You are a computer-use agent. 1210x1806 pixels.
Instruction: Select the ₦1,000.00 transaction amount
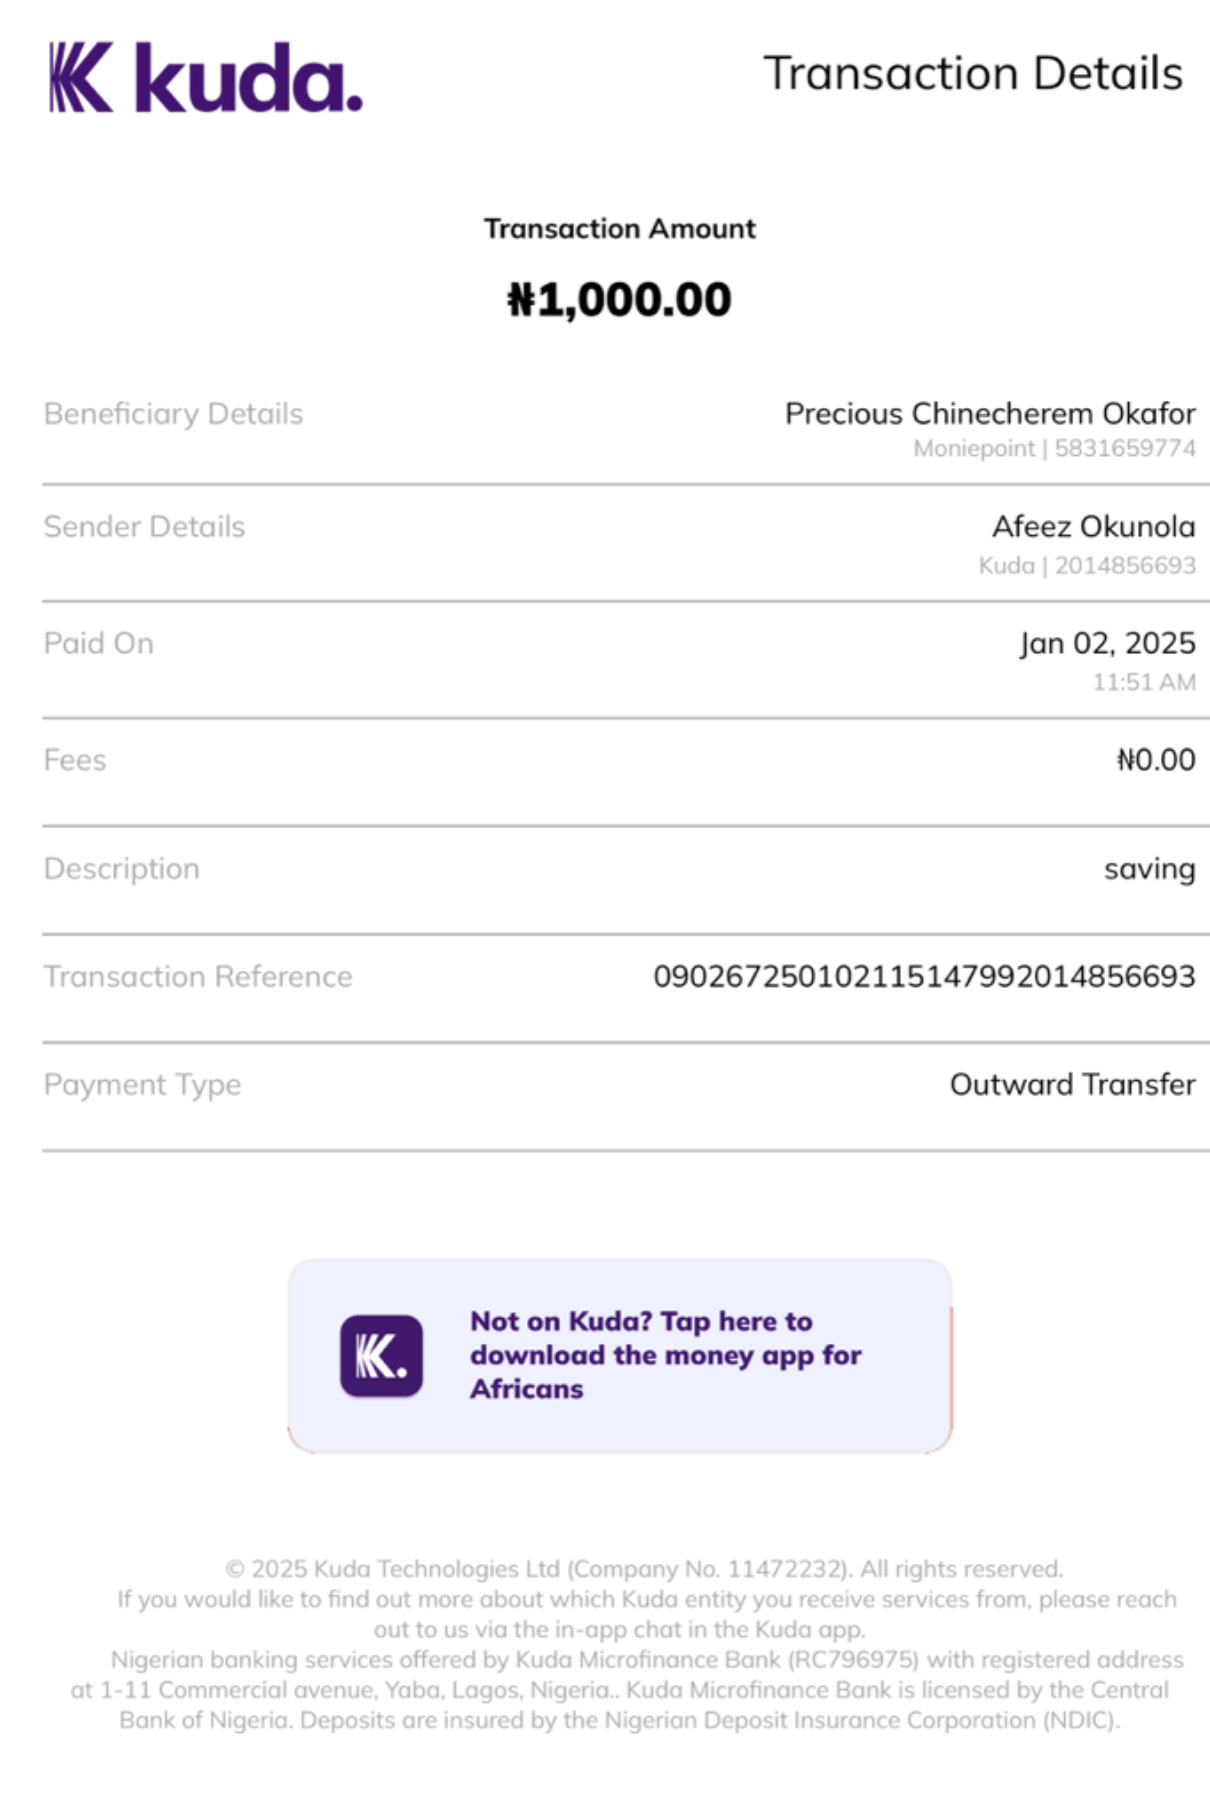tap(619, 300)
